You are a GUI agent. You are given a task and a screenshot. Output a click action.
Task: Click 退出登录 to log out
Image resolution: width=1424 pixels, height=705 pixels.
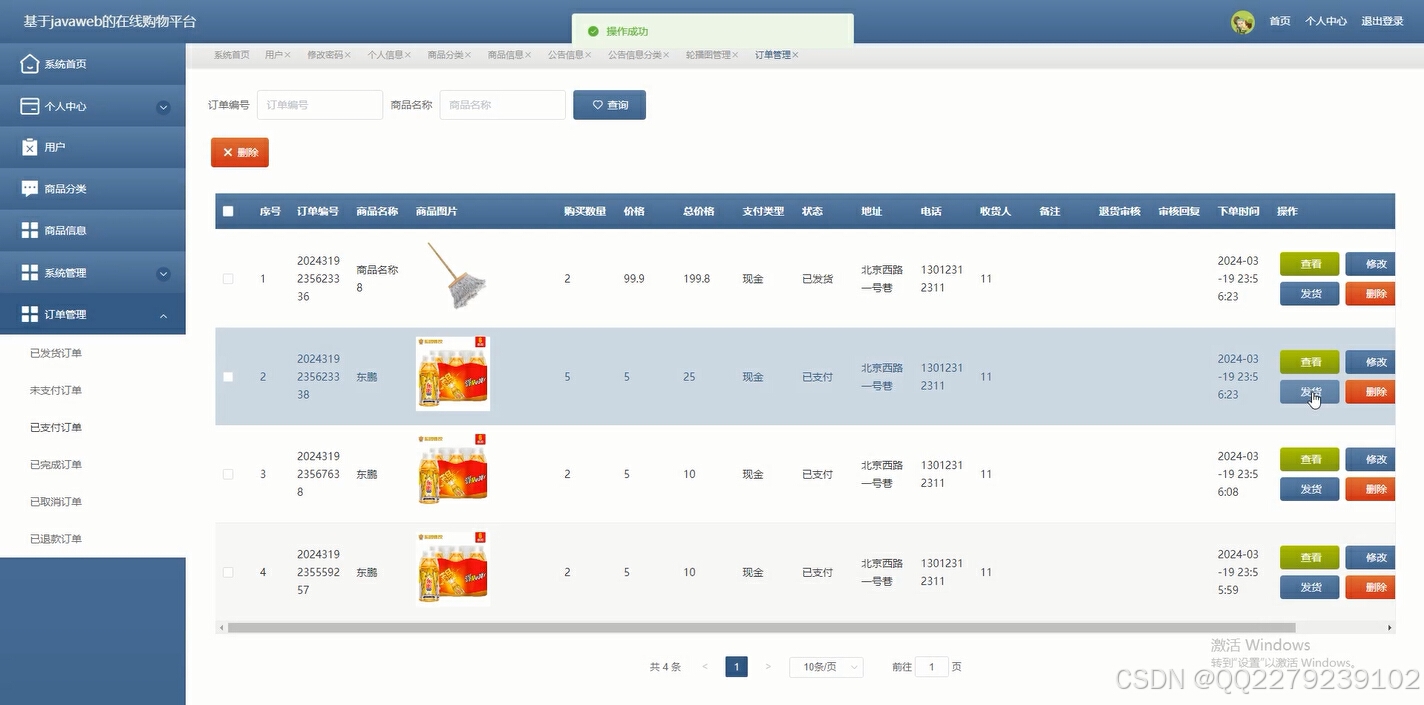tap(1383, 21)
